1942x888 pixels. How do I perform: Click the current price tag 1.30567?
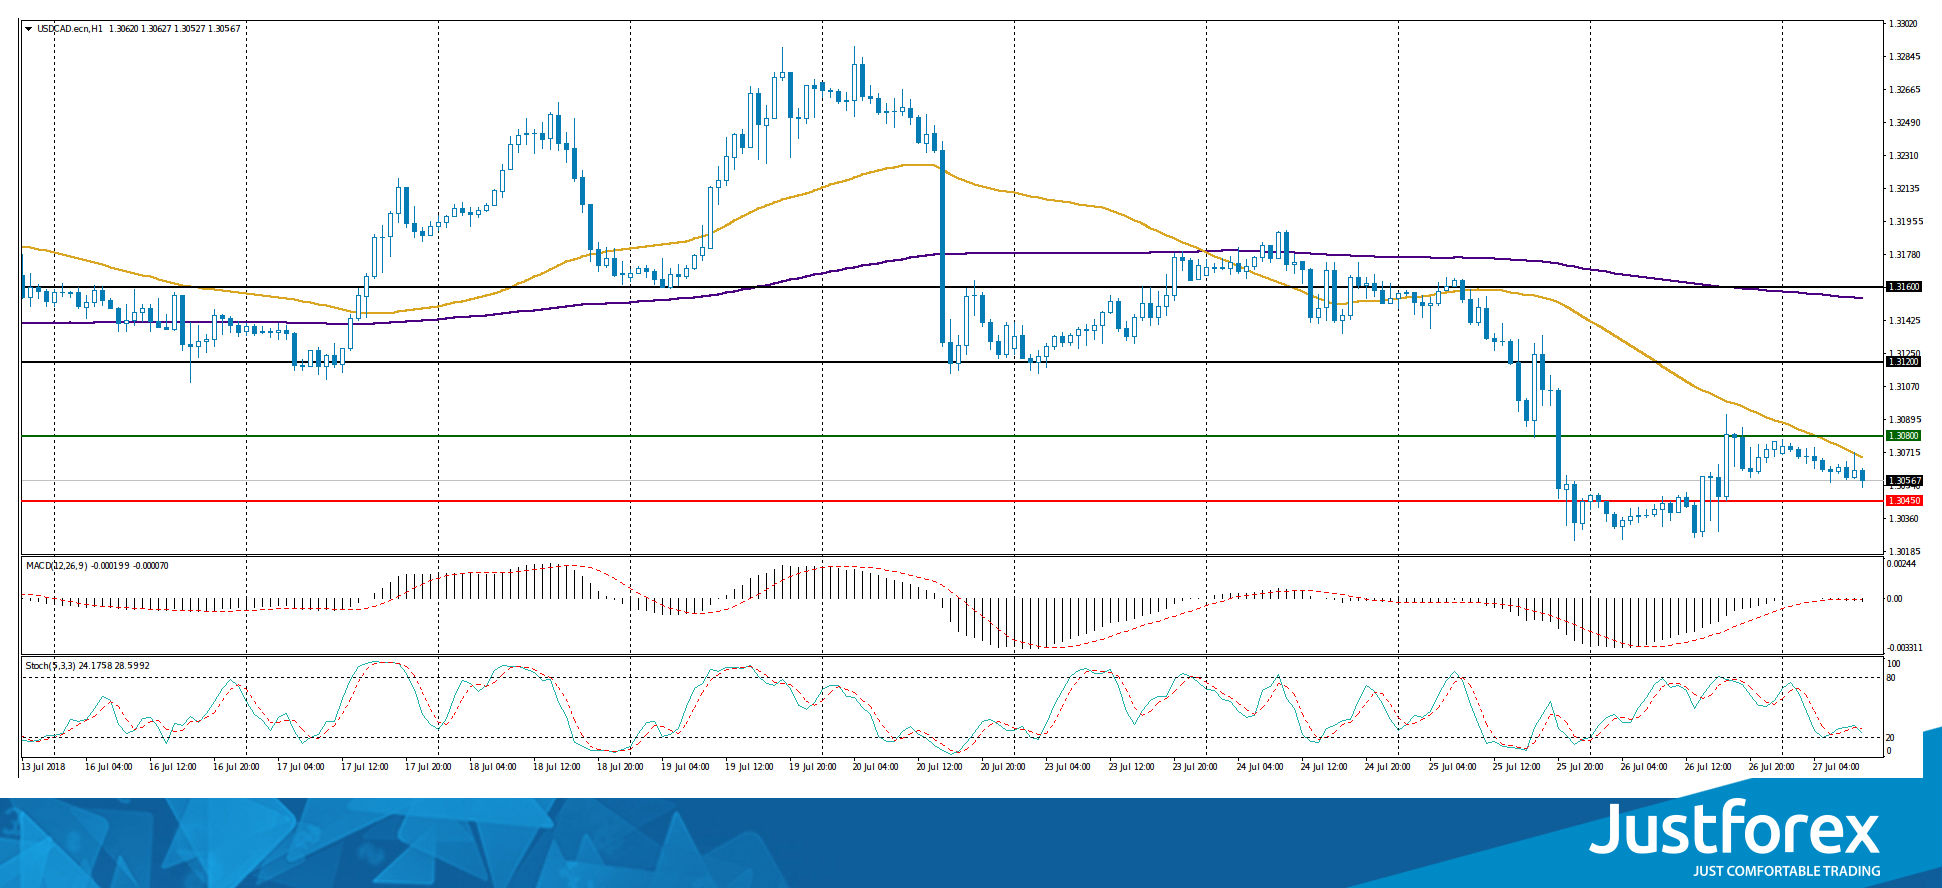(x=1903, y=481)
